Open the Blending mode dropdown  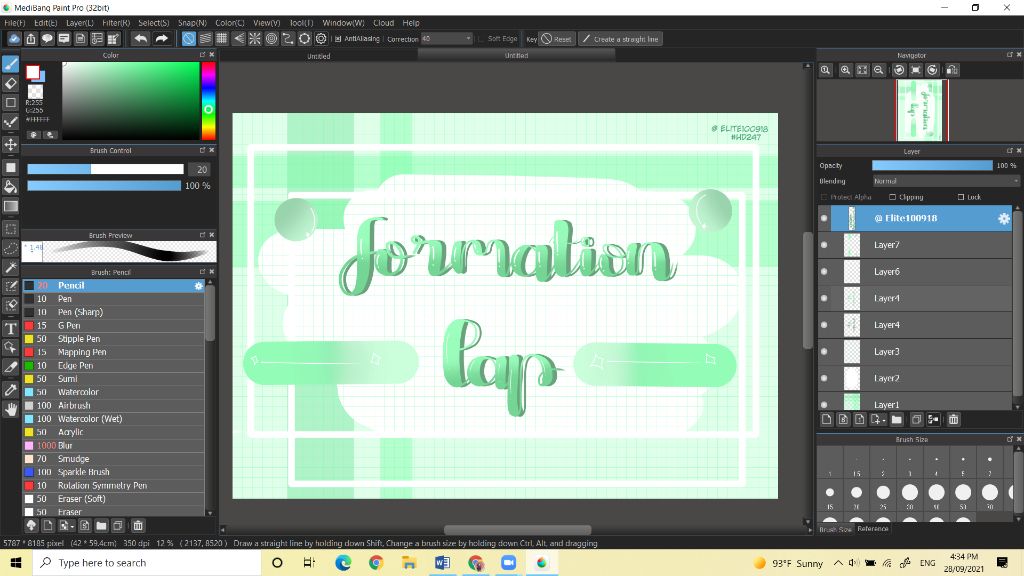coord(946,181)
